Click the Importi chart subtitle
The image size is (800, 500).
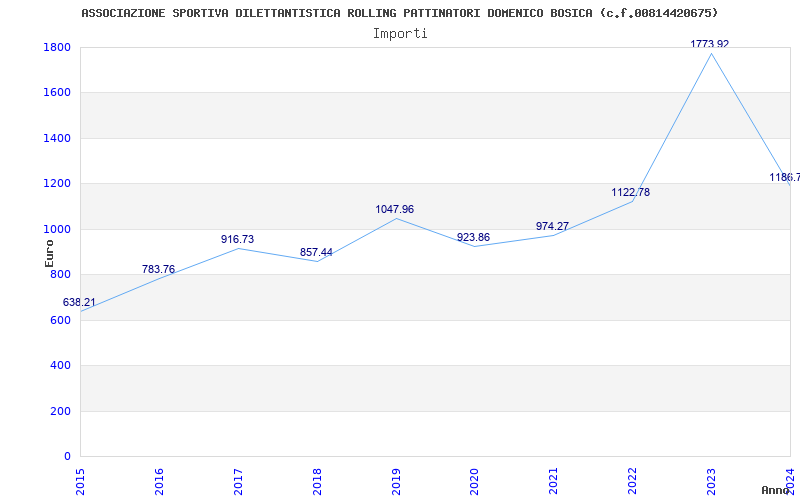[x=400, y=34]
